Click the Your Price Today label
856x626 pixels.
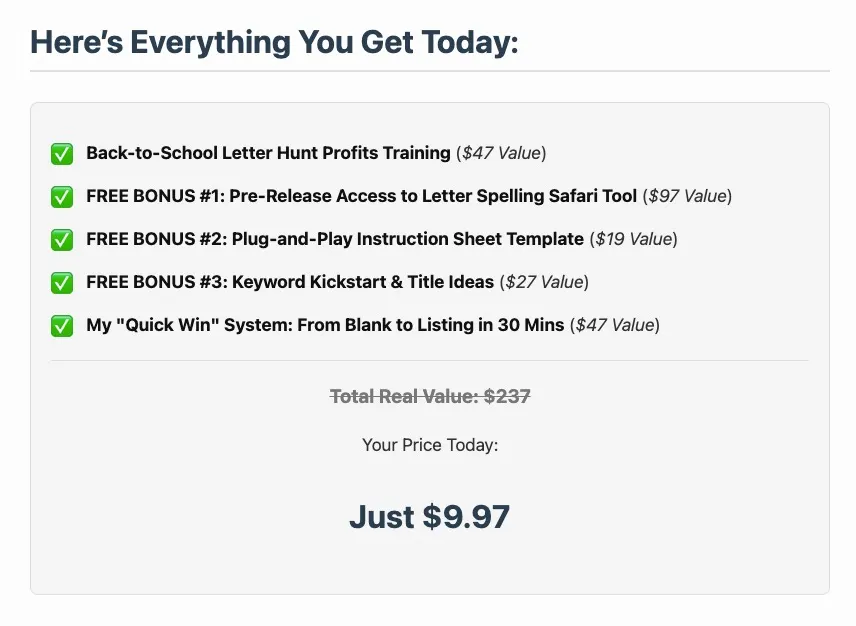click(430, 445)
